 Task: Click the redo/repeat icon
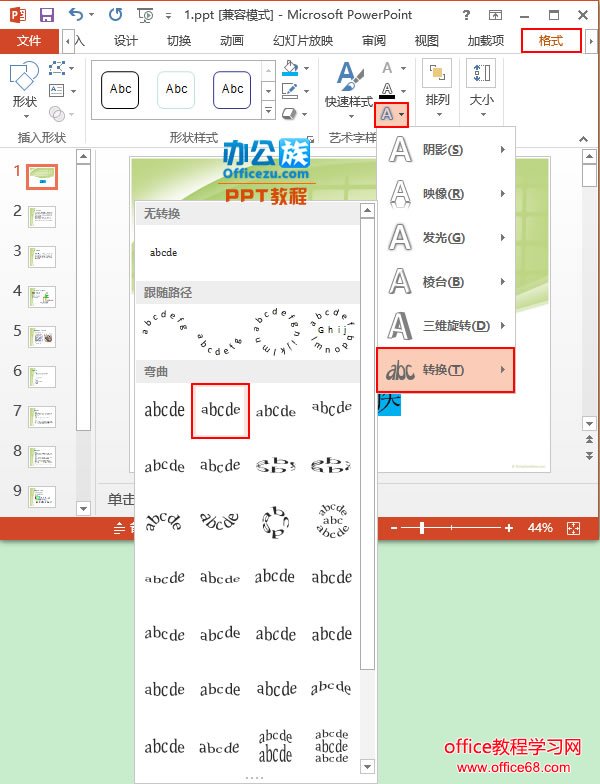pos(116,14)
